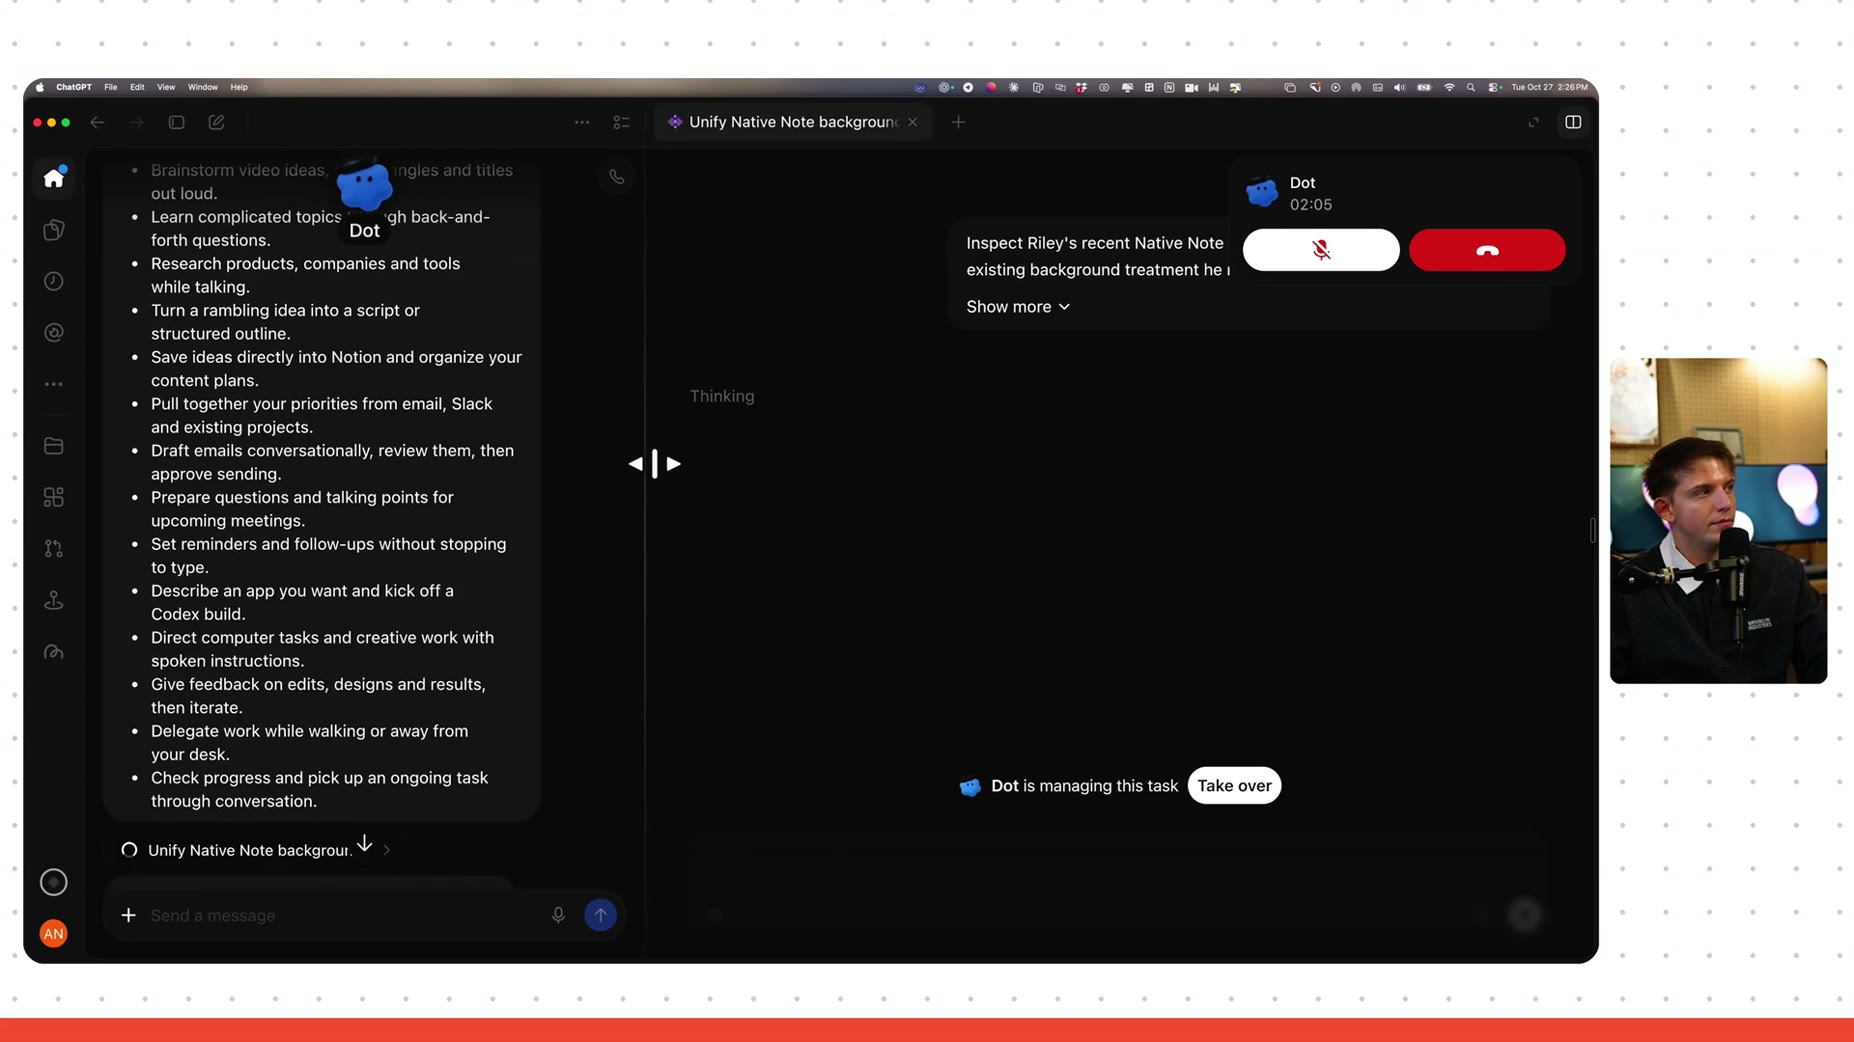Screen dimensions: 1854x1042
Task: Click the Dot avatar in the call card
Action: click(1262, 192)
